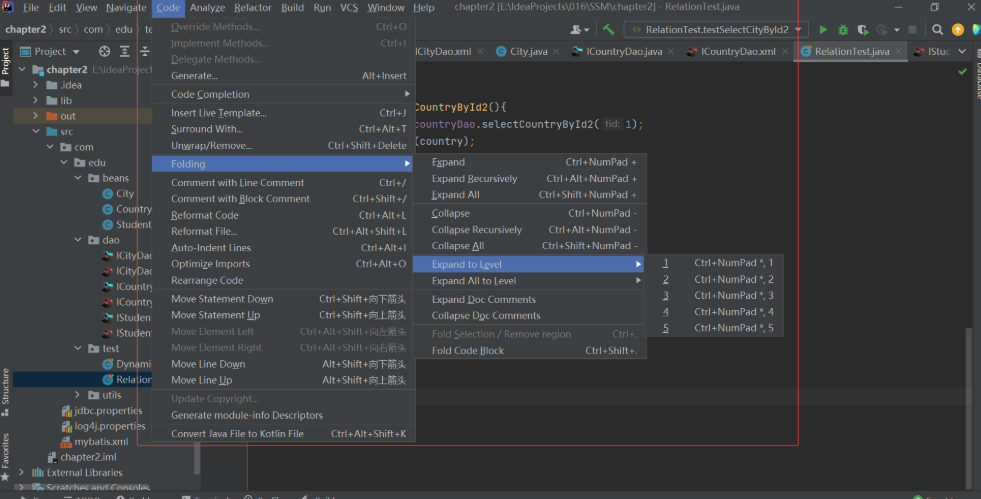Choose Reformat Code menu entry
The height and width of the screenshot is (499, 981).
283,215
